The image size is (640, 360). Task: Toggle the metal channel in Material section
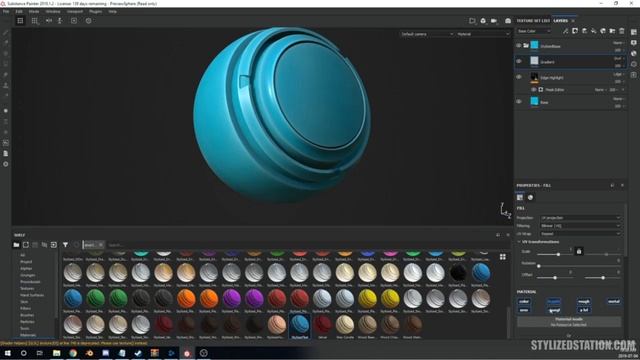614,302
